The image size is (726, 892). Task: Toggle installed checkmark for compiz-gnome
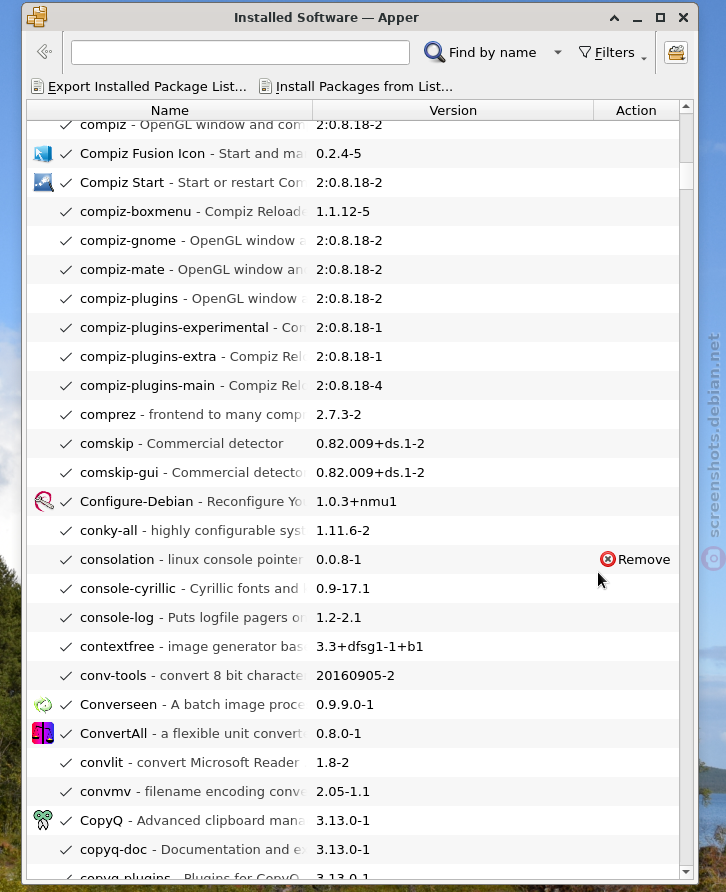pos(66,241)
